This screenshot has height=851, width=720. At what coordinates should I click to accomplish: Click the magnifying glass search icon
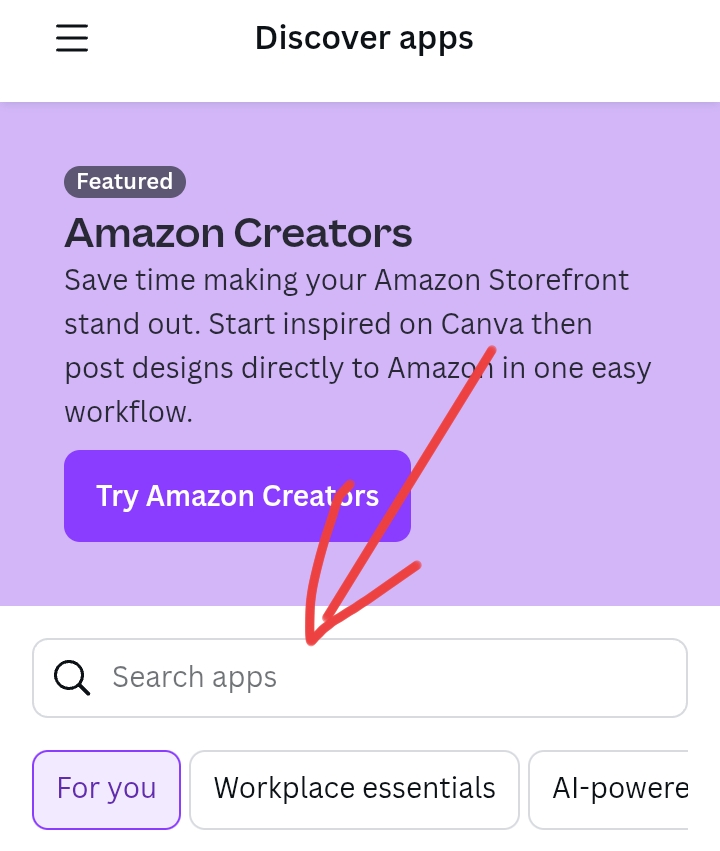click(72, 677)
